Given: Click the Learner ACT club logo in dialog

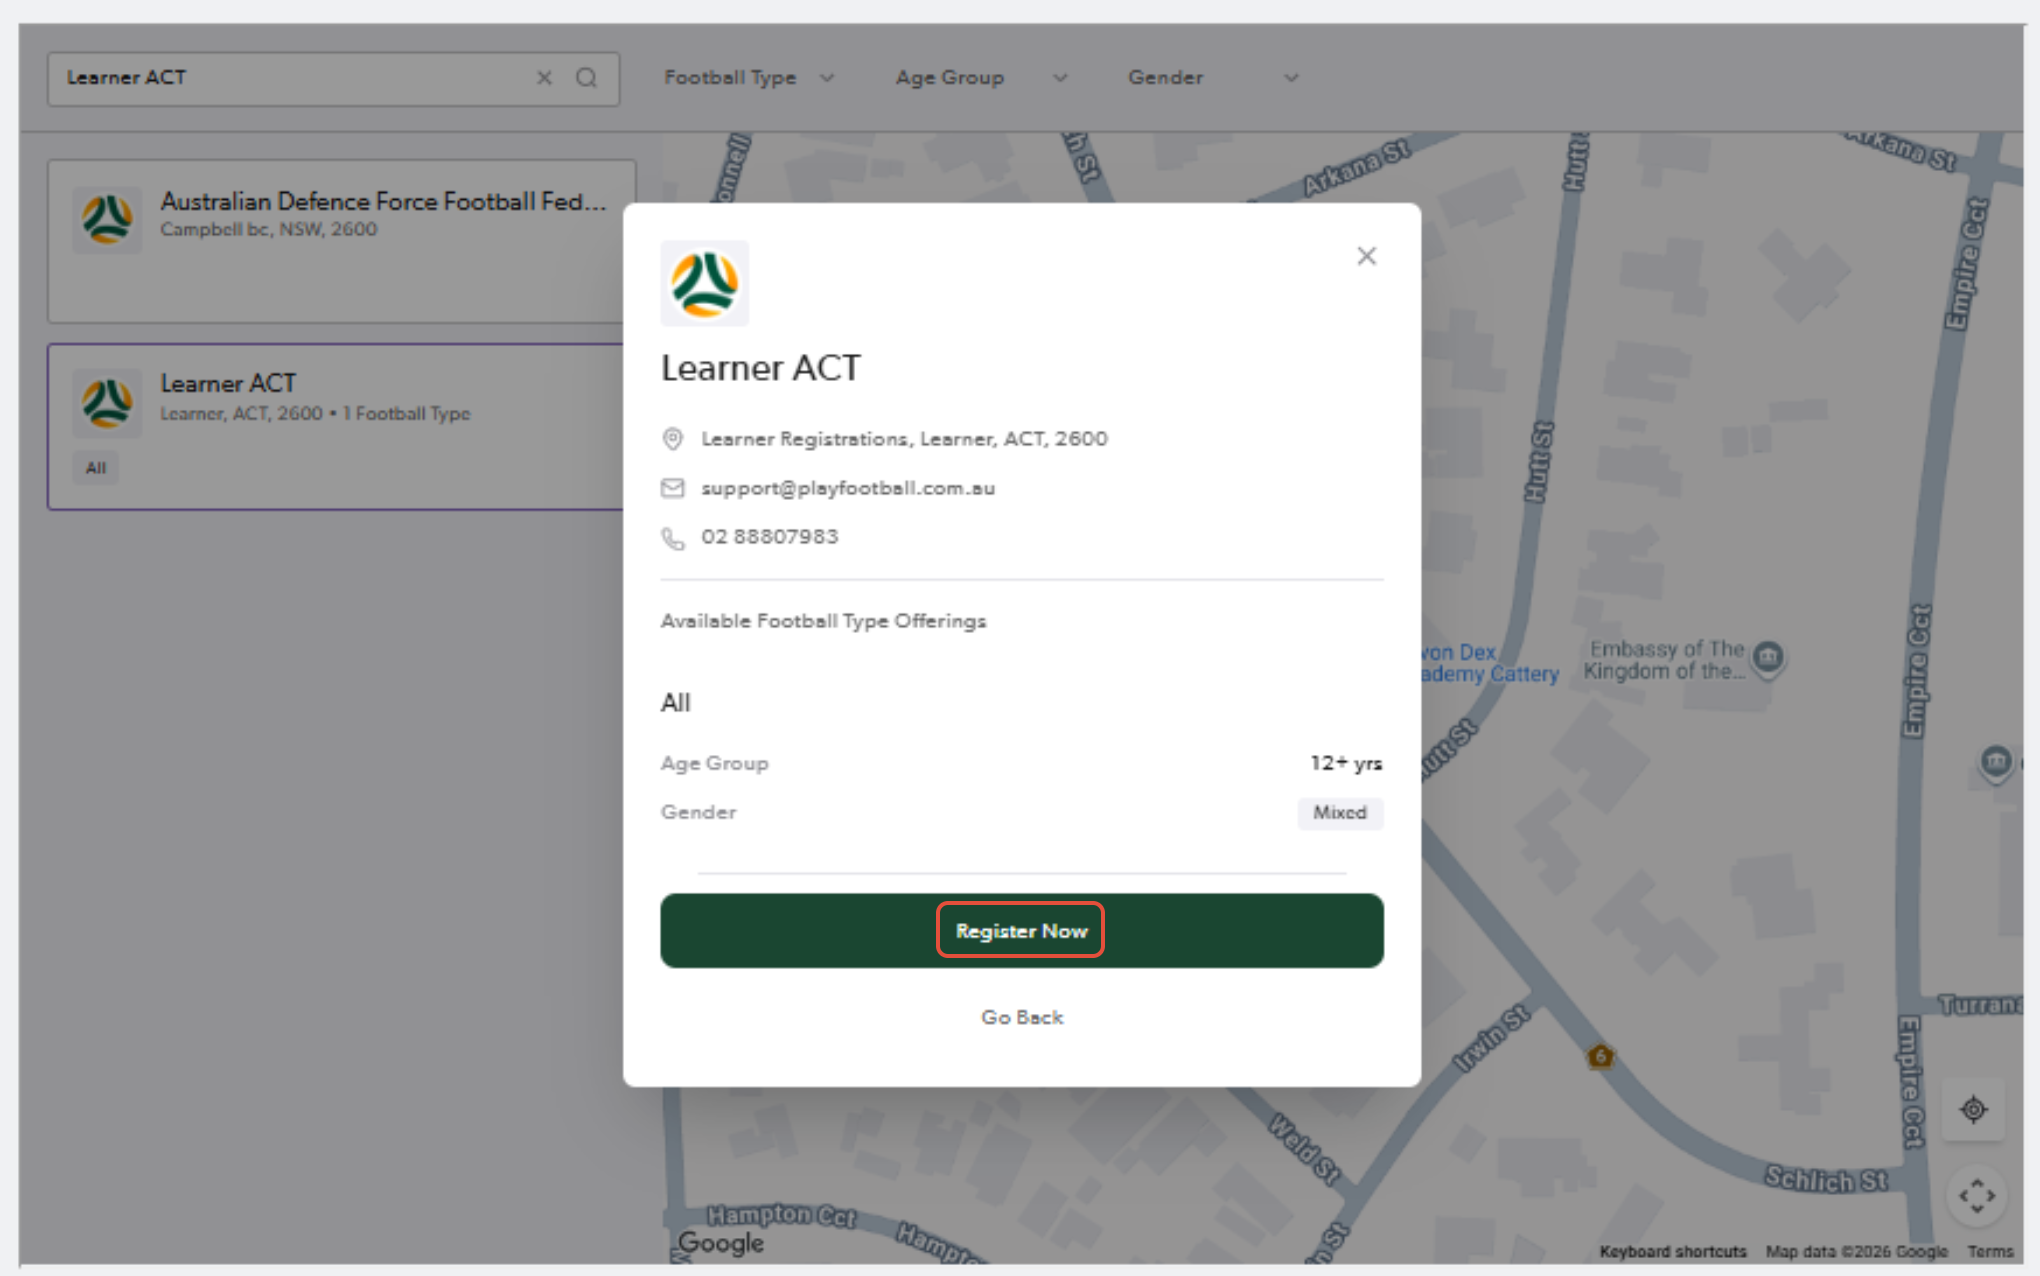Looking at the screenshot, I should coord(704,283).
